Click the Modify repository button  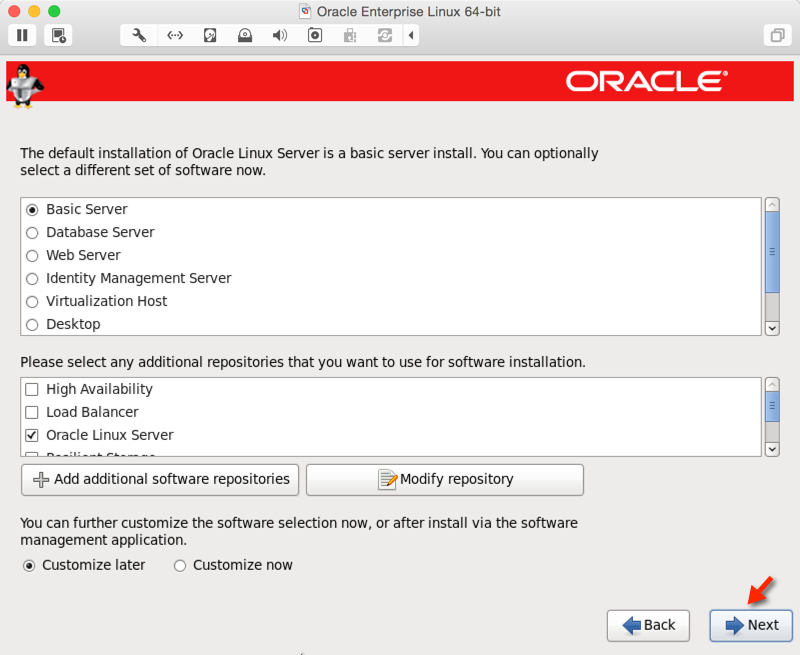point(445,480)
